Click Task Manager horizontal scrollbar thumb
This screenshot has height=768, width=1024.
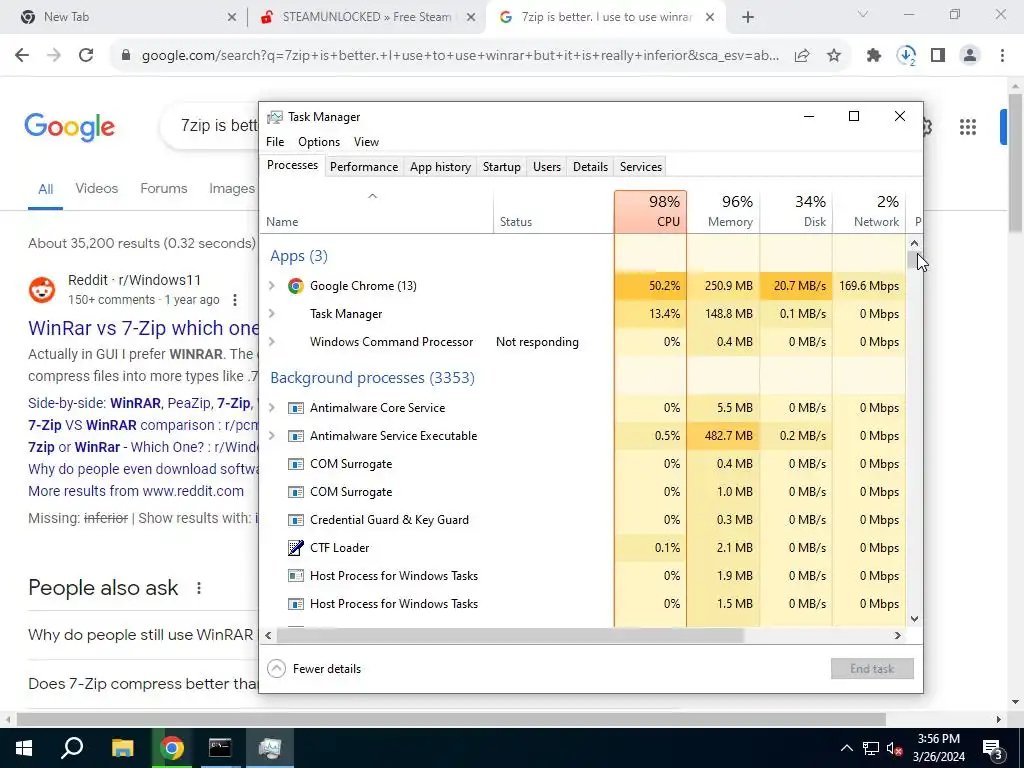[510, 635]
